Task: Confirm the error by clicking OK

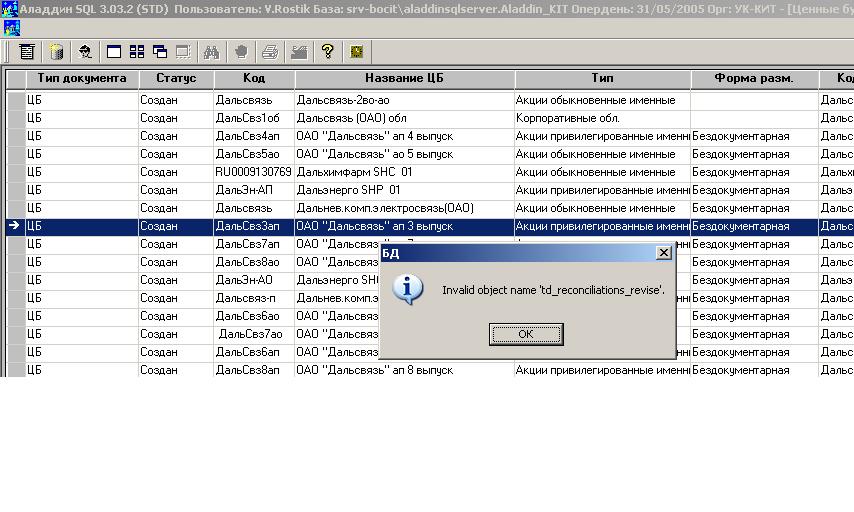Action: [x=526, y=334]
